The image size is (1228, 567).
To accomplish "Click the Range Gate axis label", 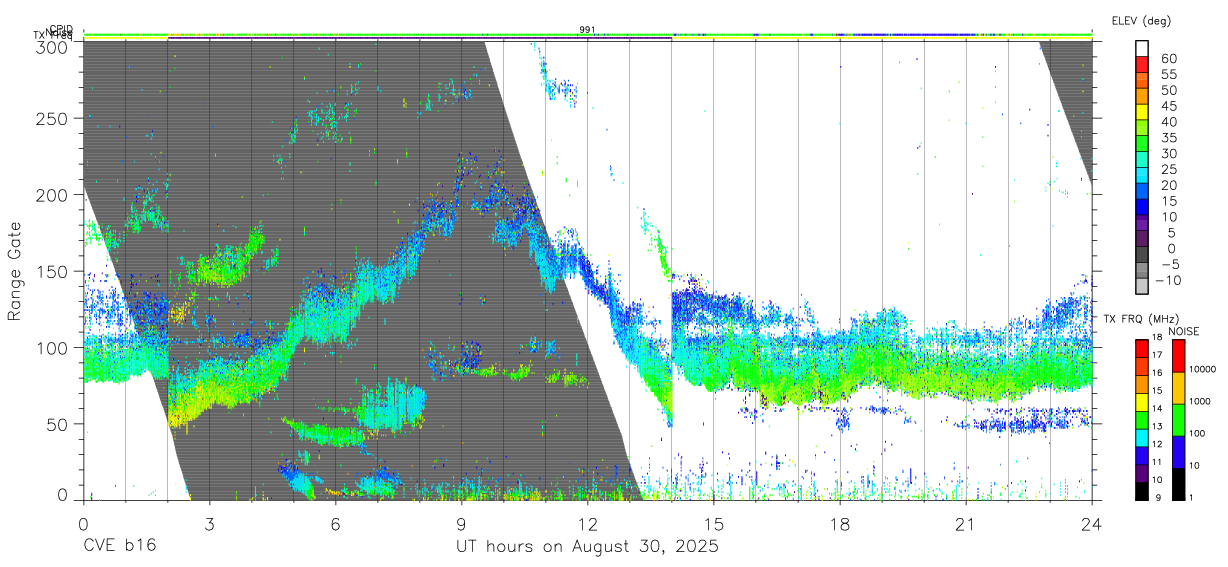I will coord(15,271).
